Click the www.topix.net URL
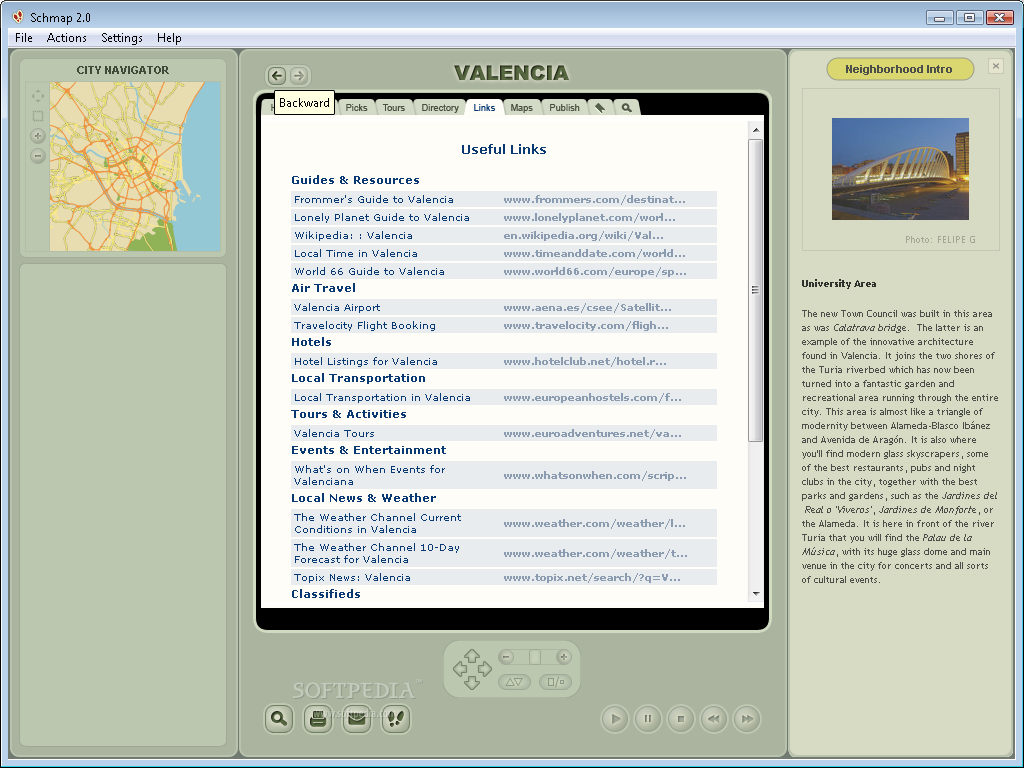 (592, 577)
